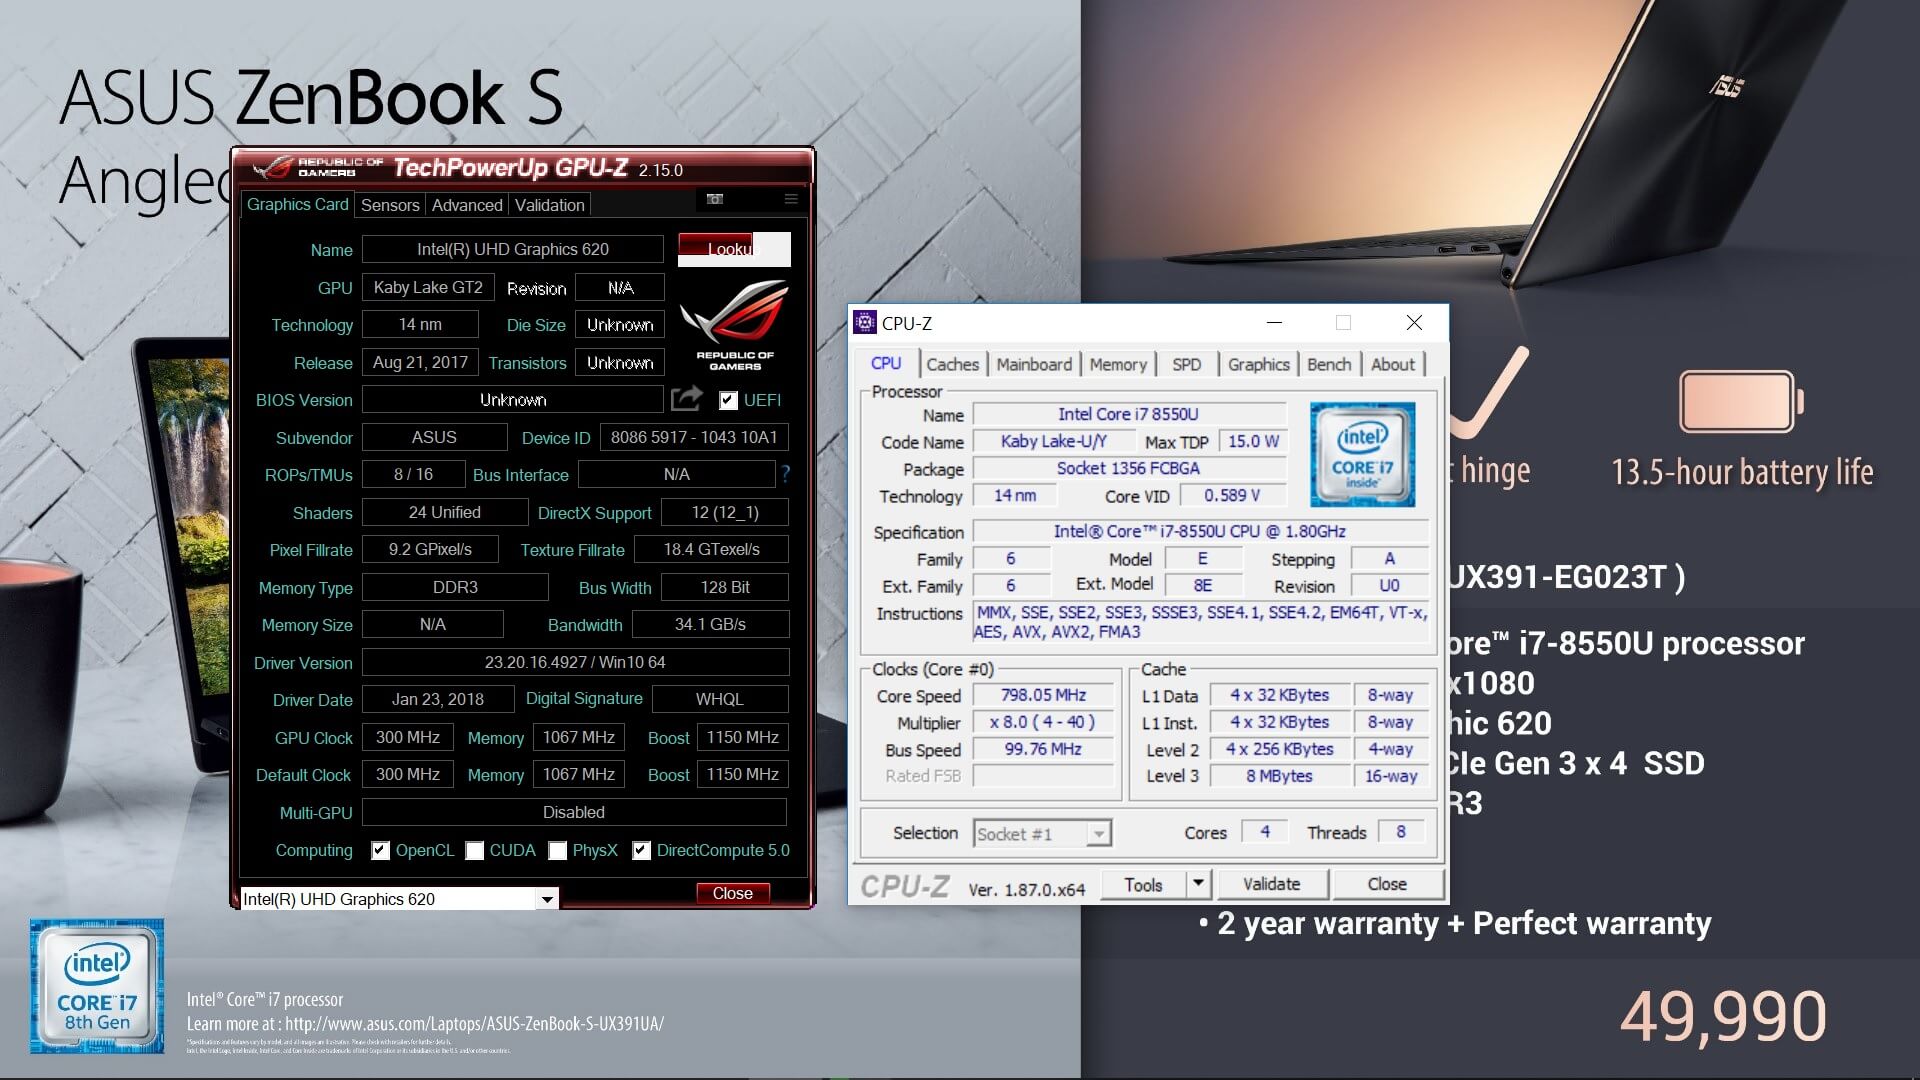
Task: Click the CPU Specification field
Action: point(1200,531)
